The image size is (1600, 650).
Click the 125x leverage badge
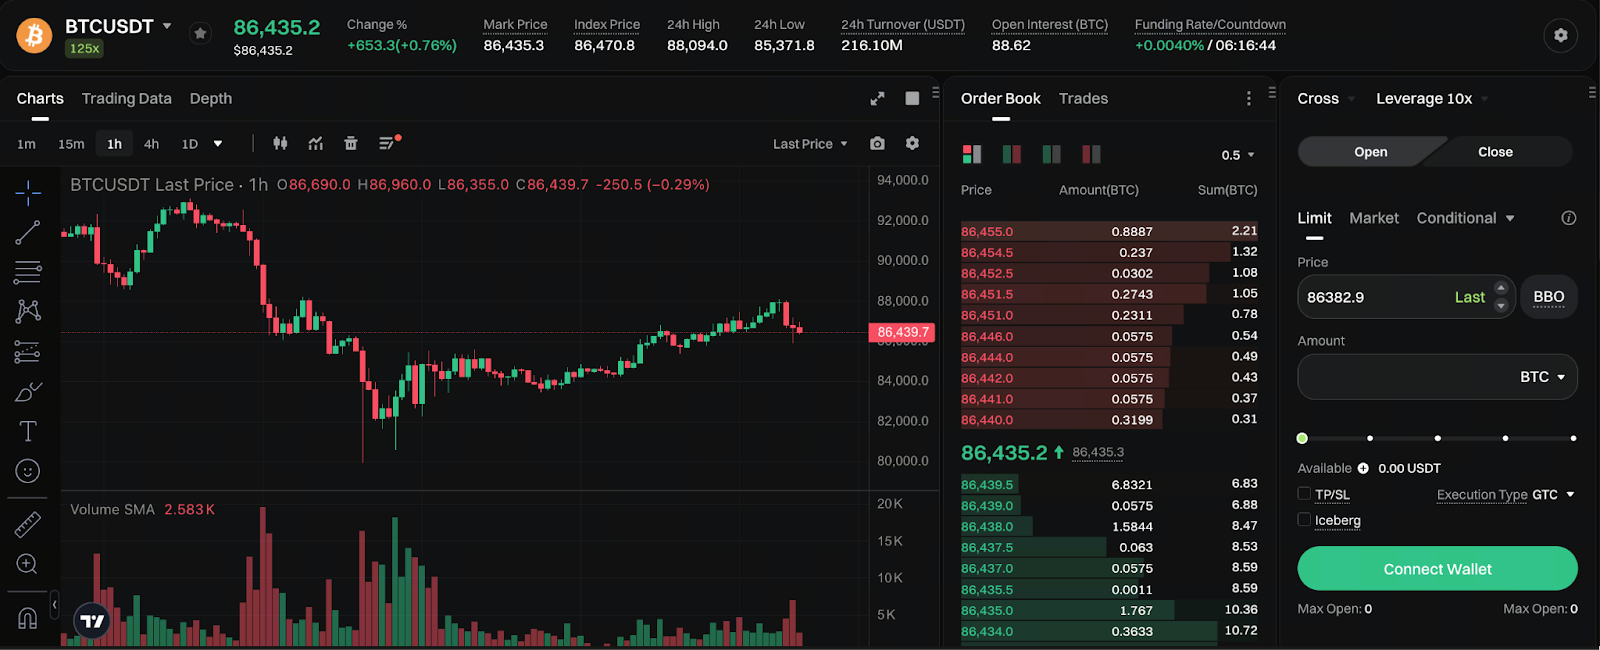tap(84, 48)
